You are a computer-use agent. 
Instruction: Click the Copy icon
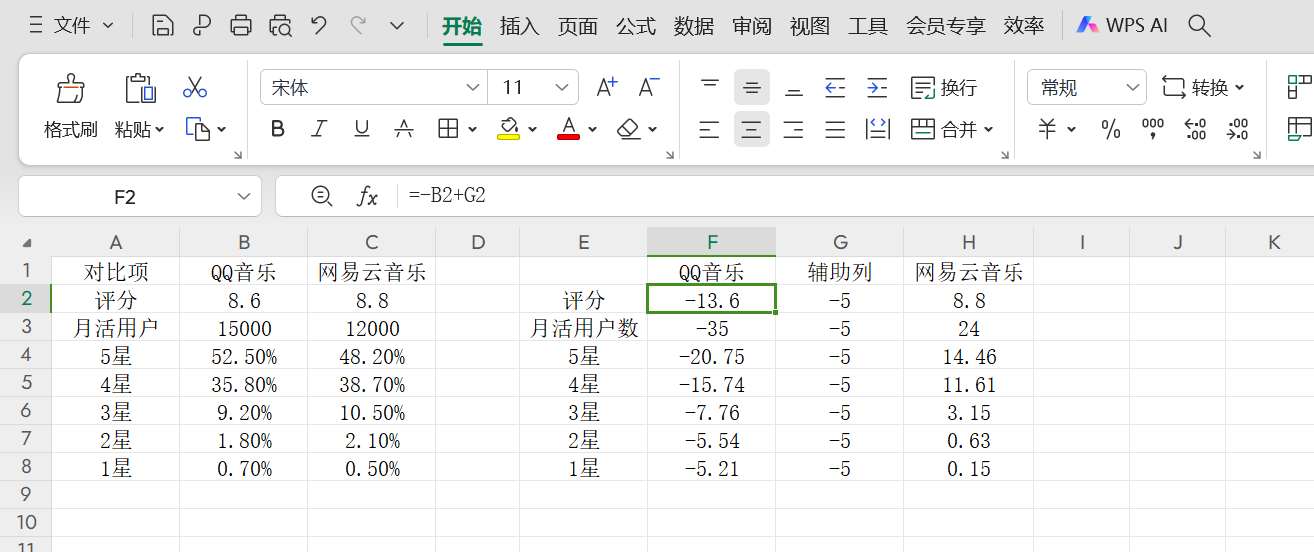click(x=197, y=129)
